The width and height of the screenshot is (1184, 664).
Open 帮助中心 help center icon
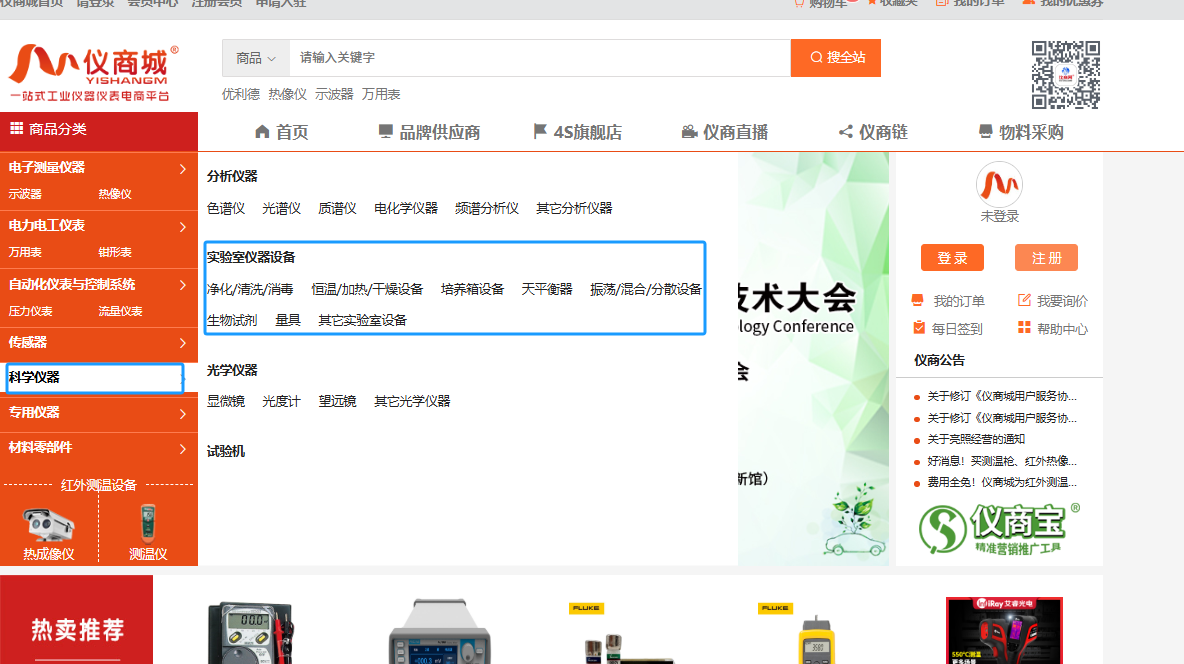[1024, 329]
